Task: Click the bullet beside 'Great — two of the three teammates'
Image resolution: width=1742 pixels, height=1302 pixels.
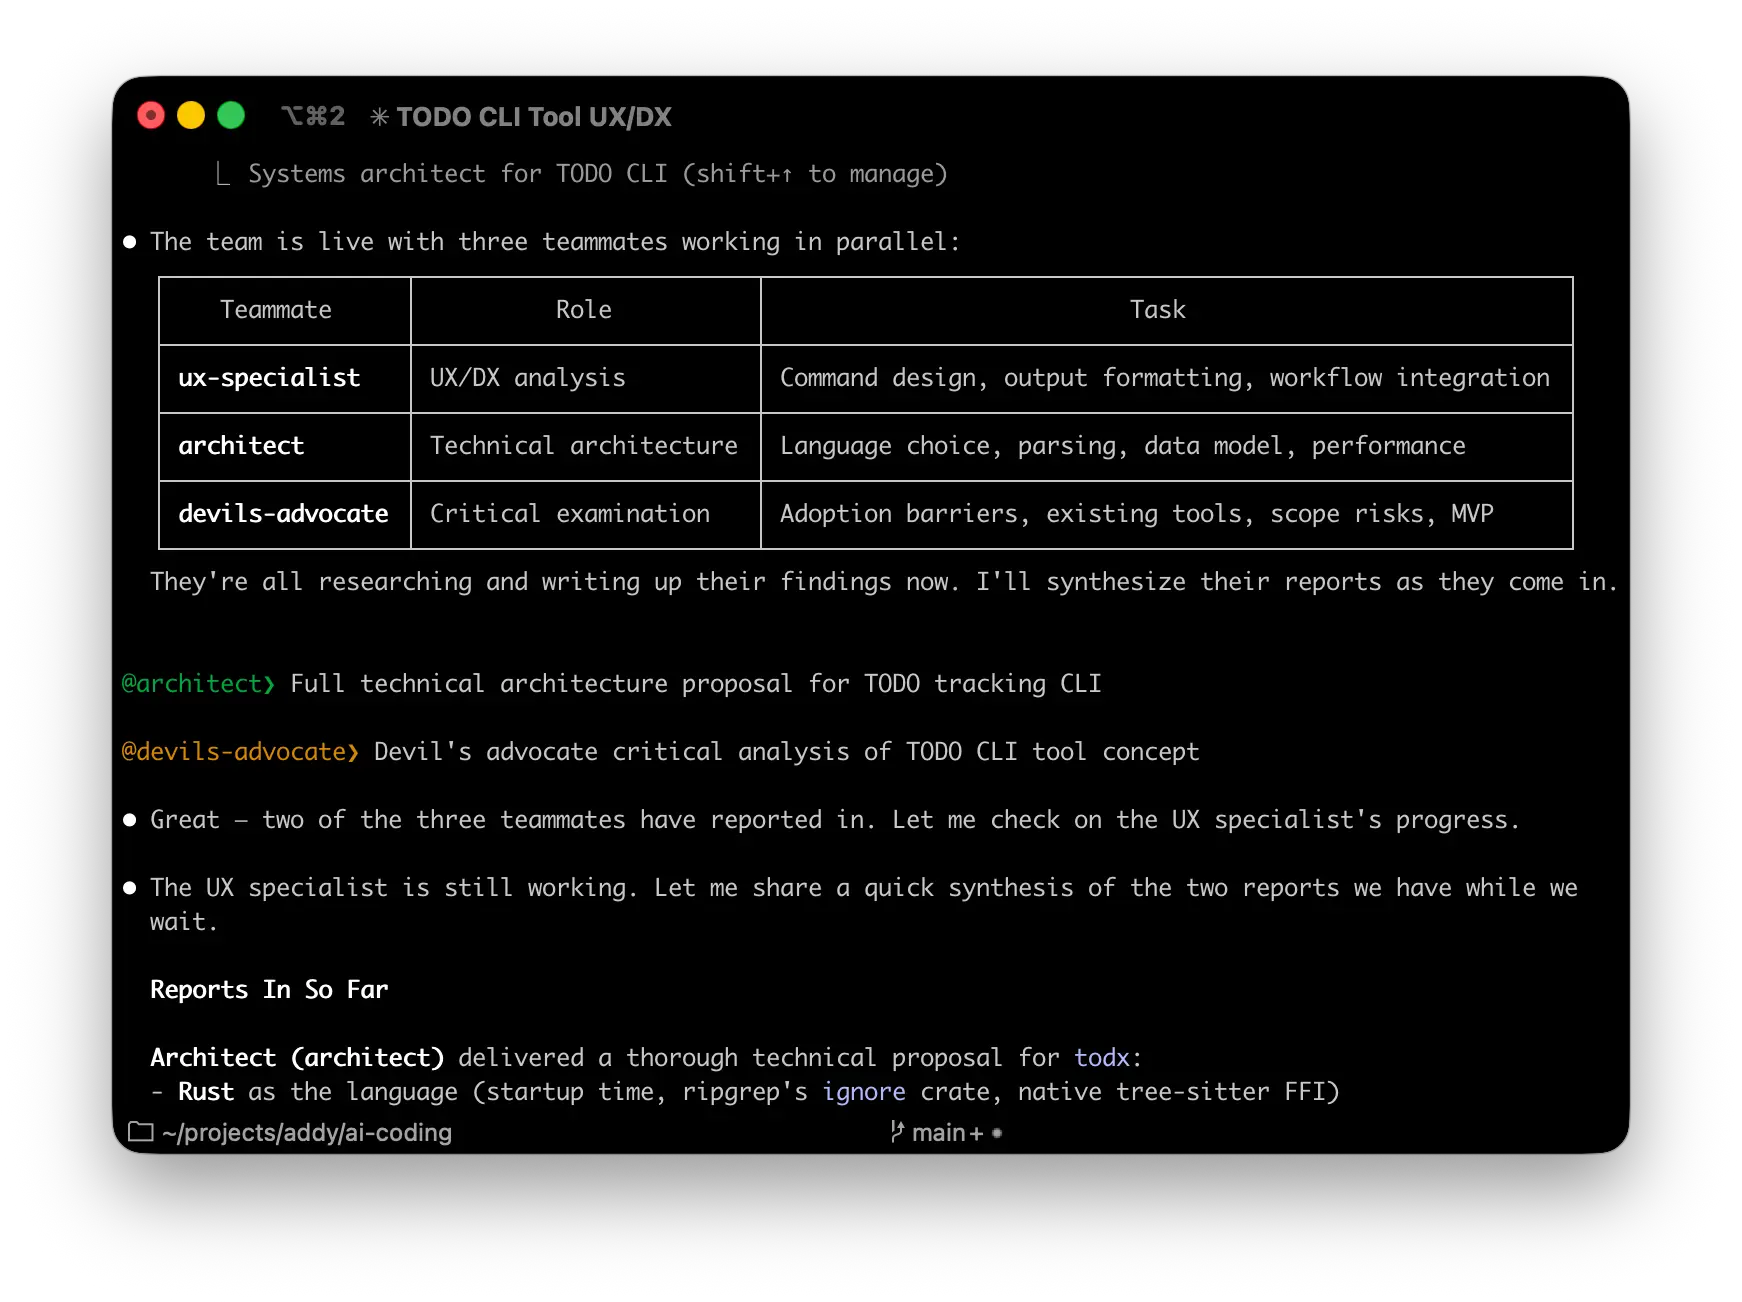Action: point(130,819)
